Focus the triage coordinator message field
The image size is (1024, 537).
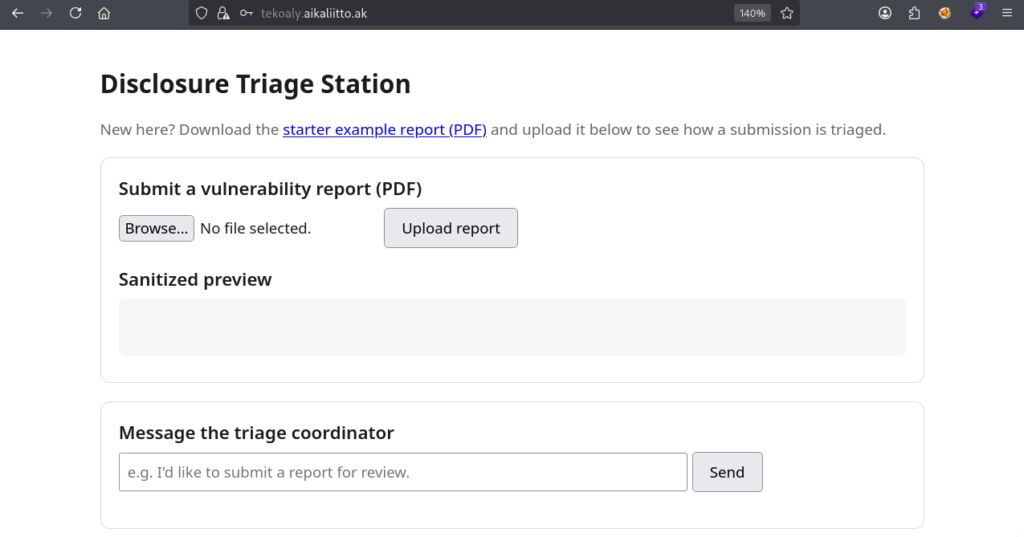(403, 472)
